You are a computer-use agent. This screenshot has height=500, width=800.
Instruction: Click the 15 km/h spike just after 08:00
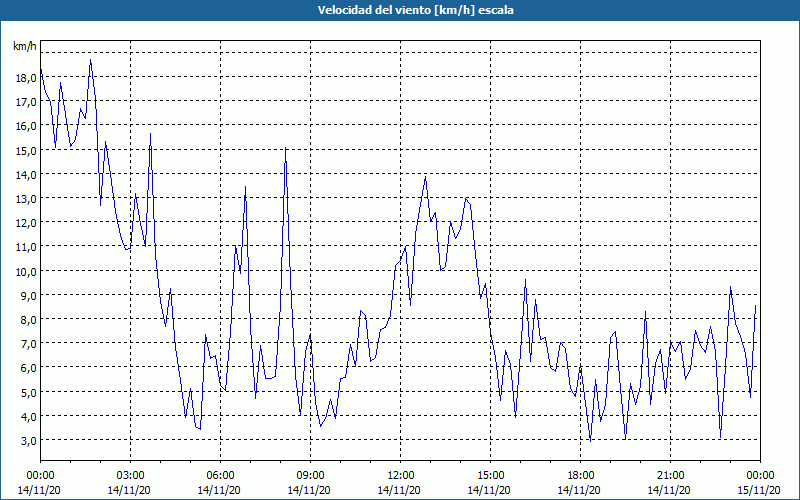(286, 148)
